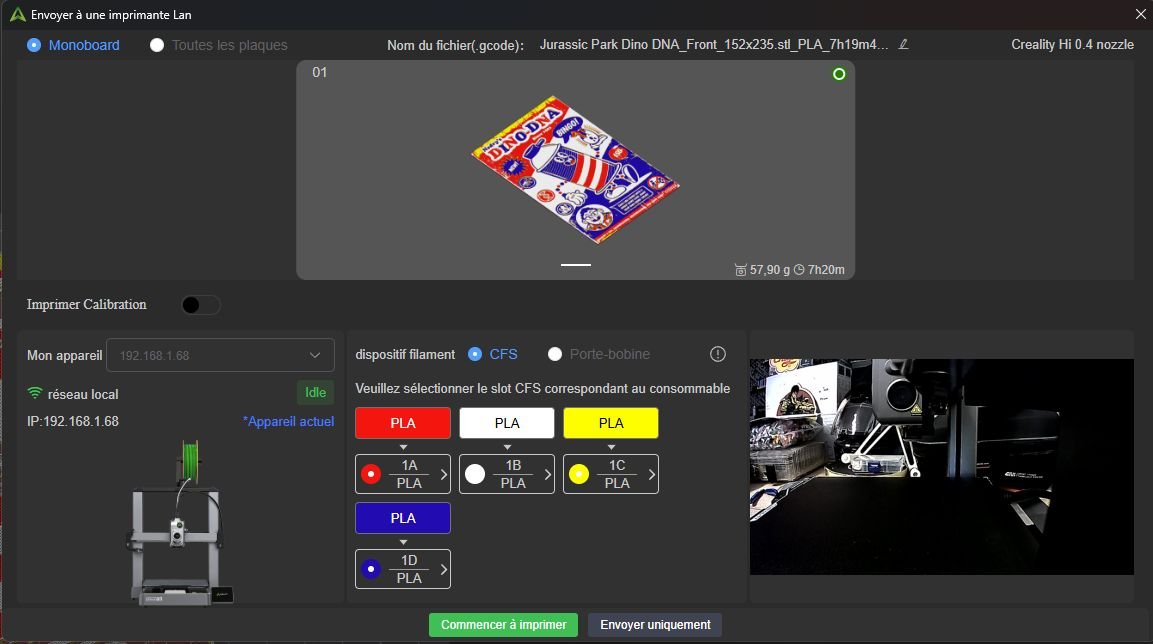Close the Envoyer à une imprimante Lan dialog
The image size is (1153, 644).
tap(1140, 14)
